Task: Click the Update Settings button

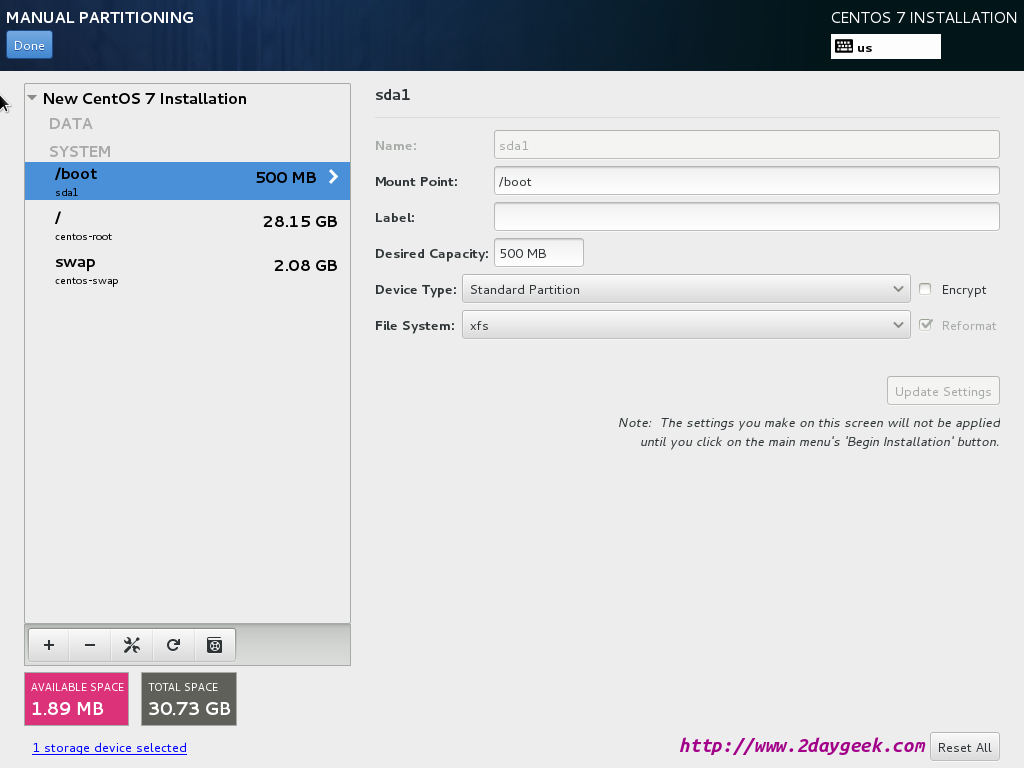Action: pos(943,391)
